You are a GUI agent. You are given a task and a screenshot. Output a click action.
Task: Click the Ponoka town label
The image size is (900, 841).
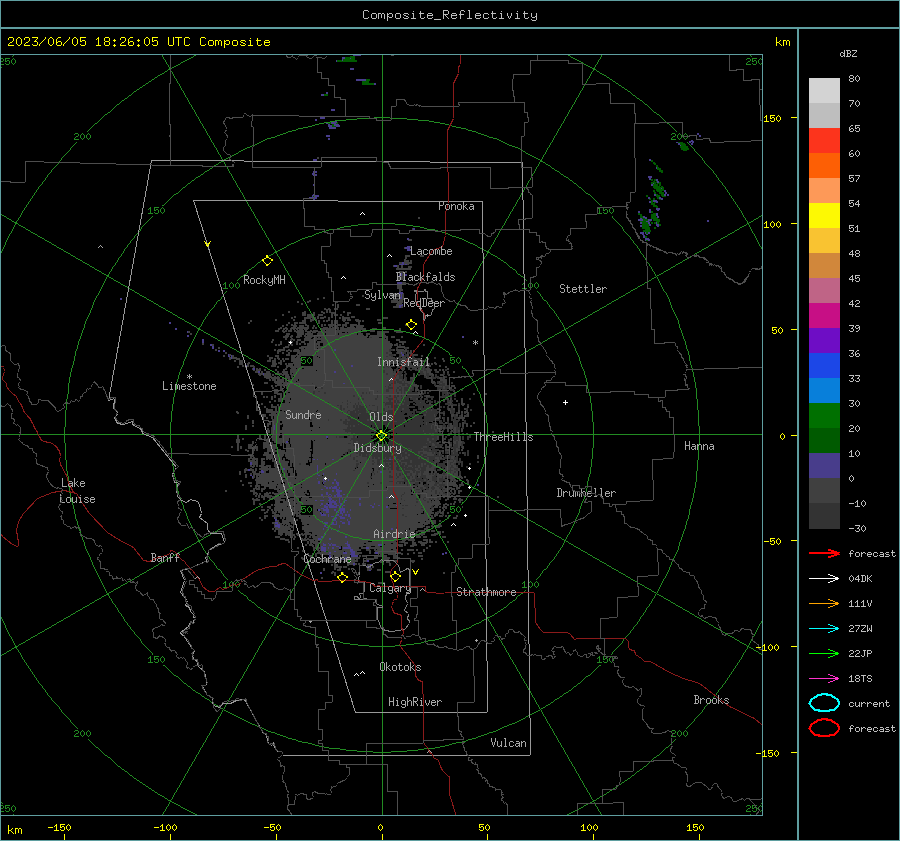(x=456, y=206)
